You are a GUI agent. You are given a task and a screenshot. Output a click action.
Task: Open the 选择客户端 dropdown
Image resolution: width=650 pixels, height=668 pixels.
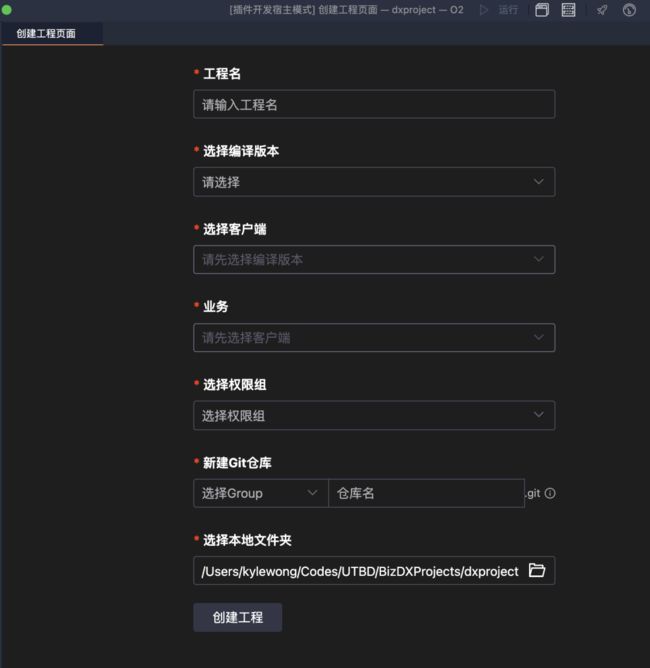374,259
